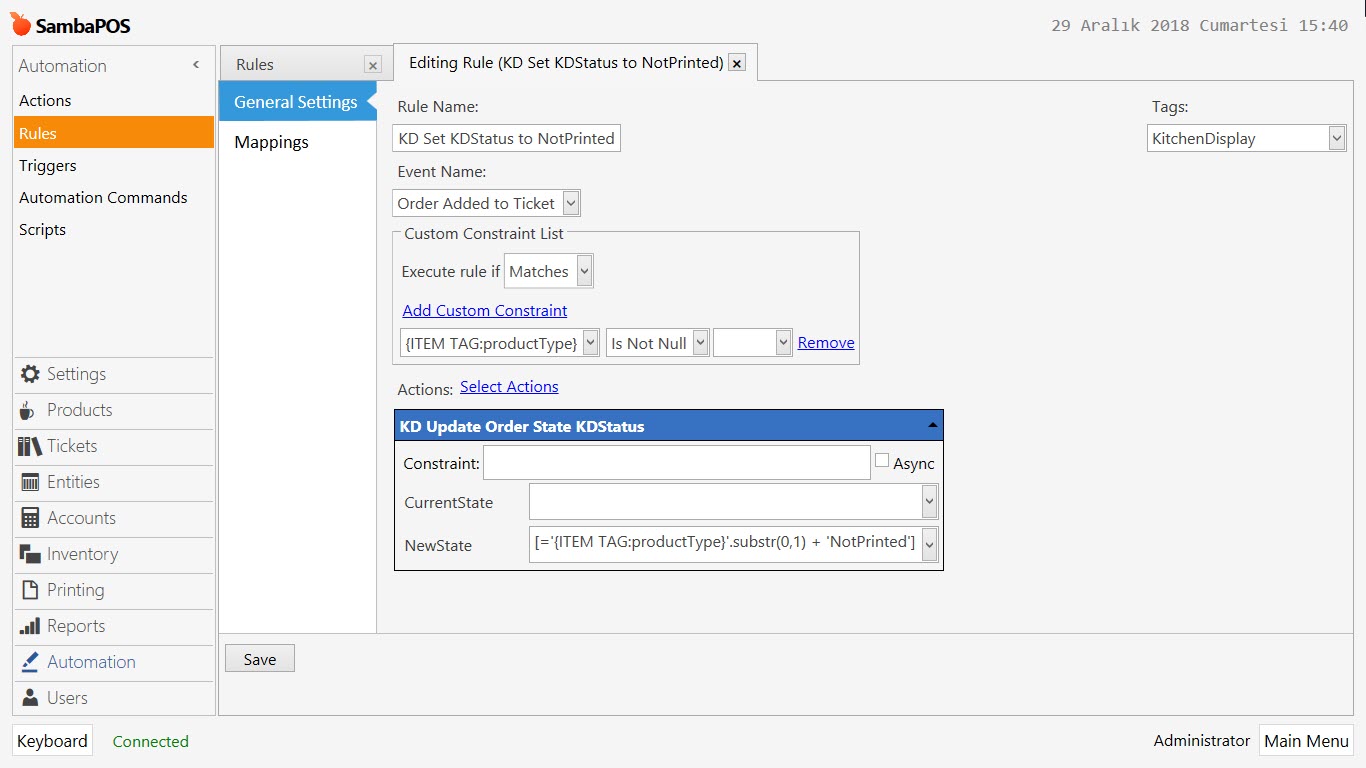
Task: Open Accounts using the calculator icon
Action: click(30, 518)
